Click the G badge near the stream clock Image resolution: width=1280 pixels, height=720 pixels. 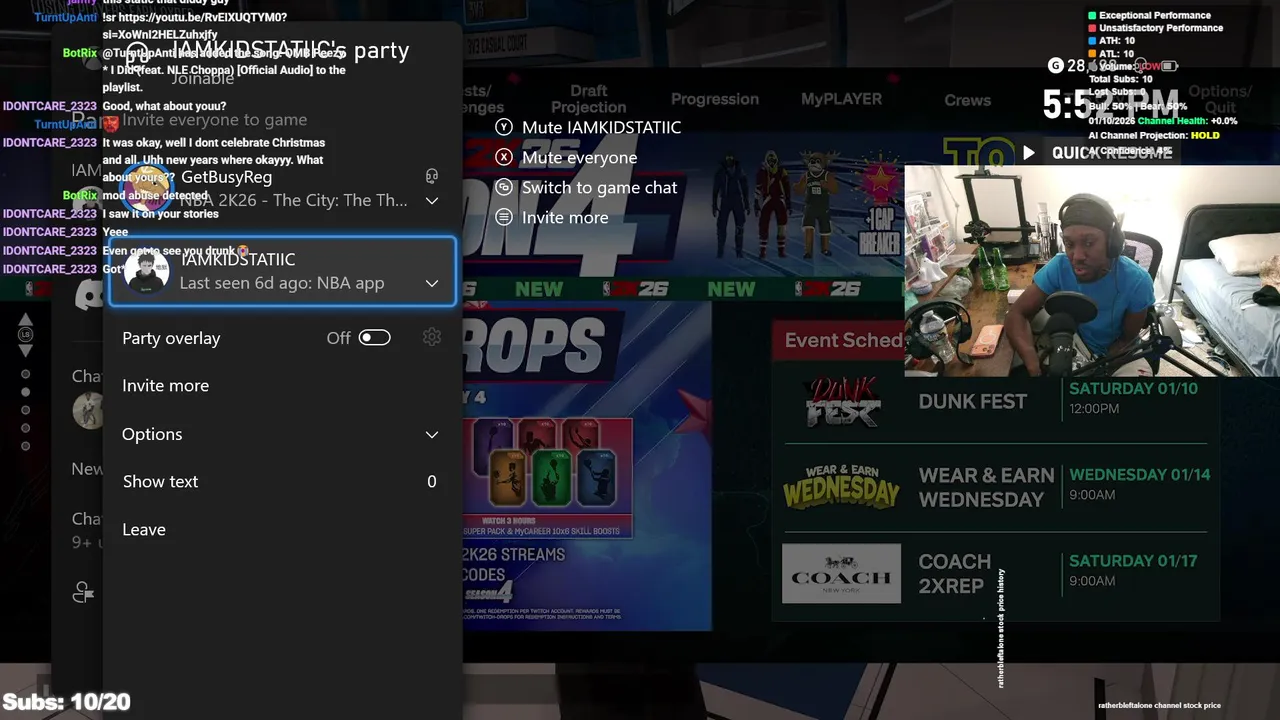pos(1055,66)
